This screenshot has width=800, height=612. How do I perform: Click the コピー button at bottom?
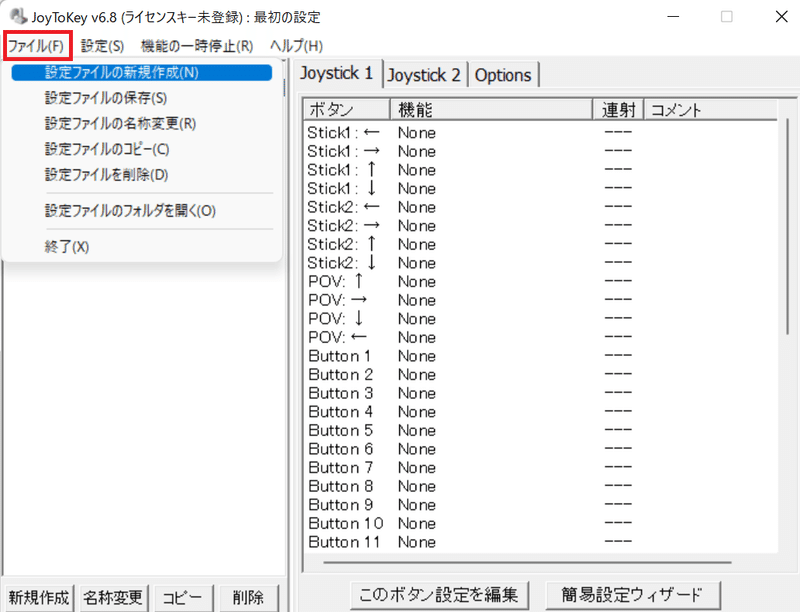point(182,597)
